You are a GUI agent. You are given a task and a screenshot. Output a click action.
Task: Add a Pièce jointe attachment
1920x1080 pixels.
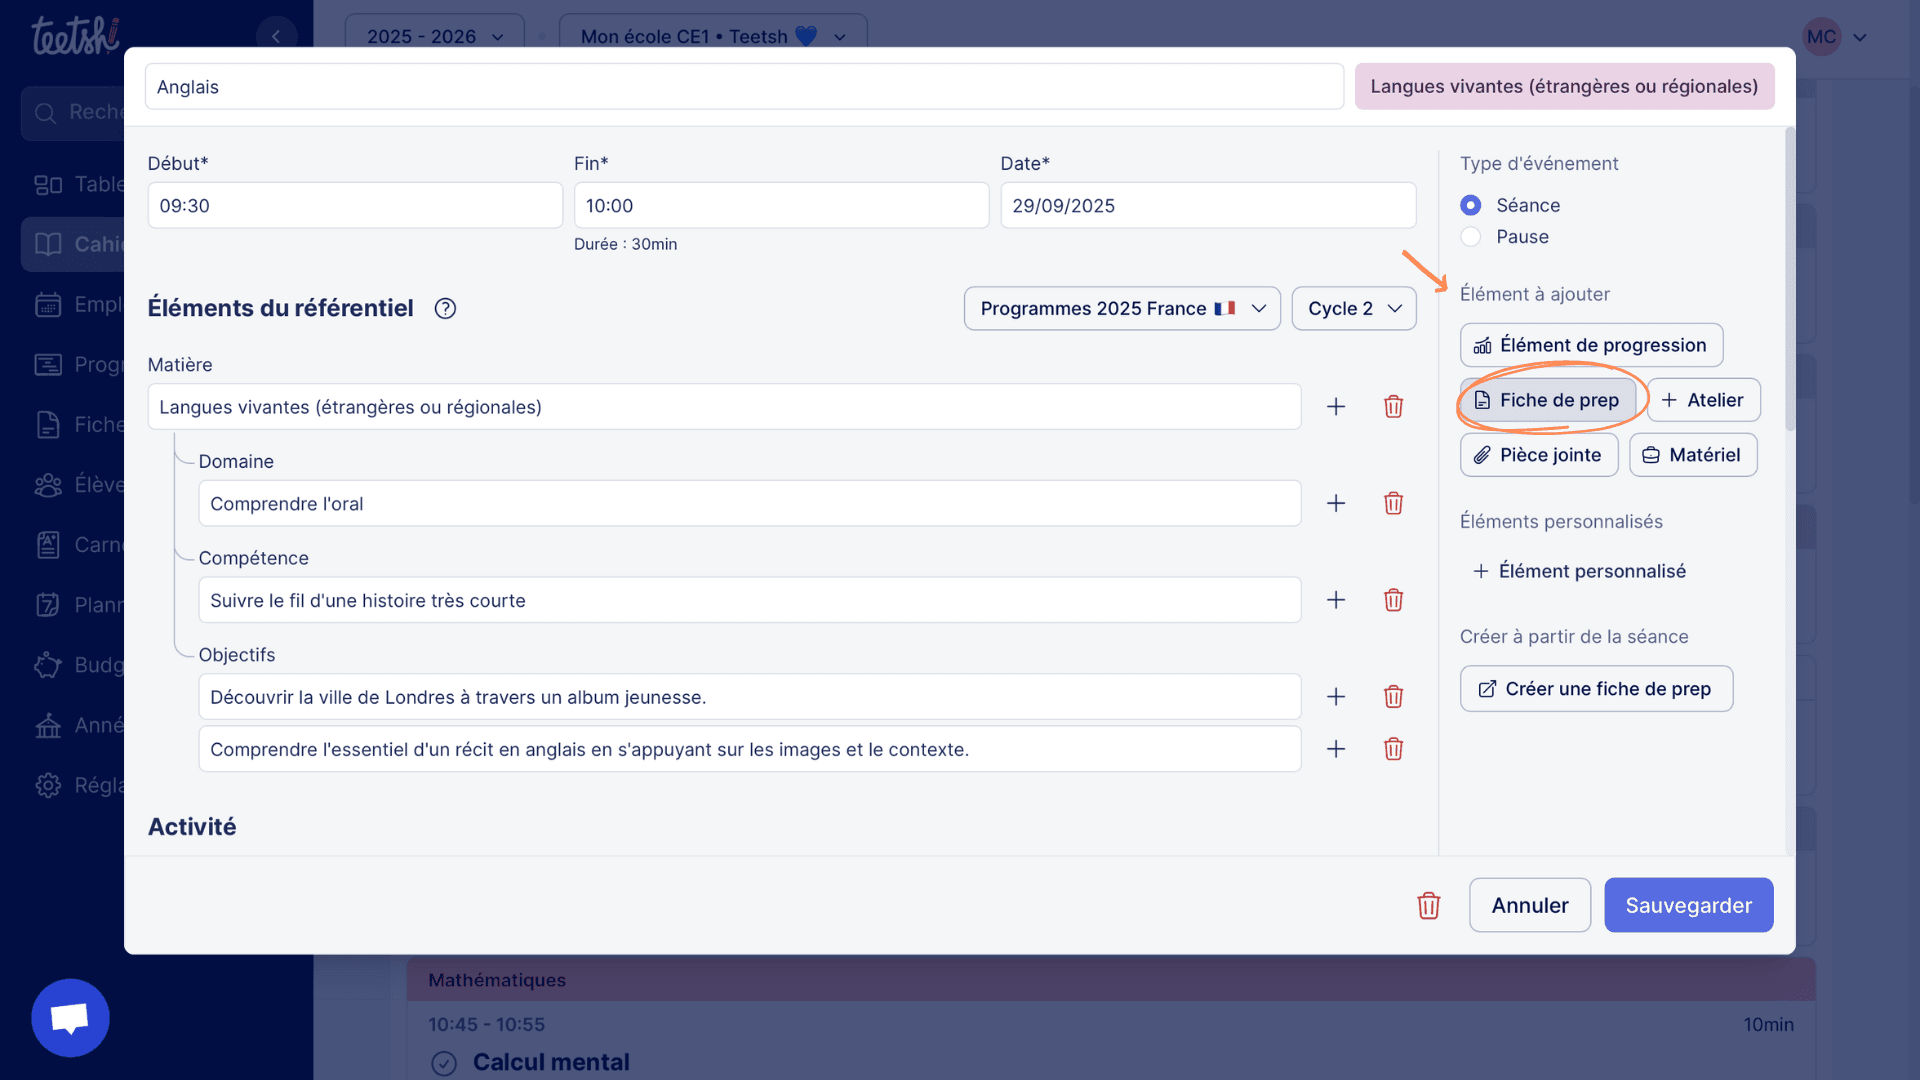pyautogui.click(x=1538, y=455)
